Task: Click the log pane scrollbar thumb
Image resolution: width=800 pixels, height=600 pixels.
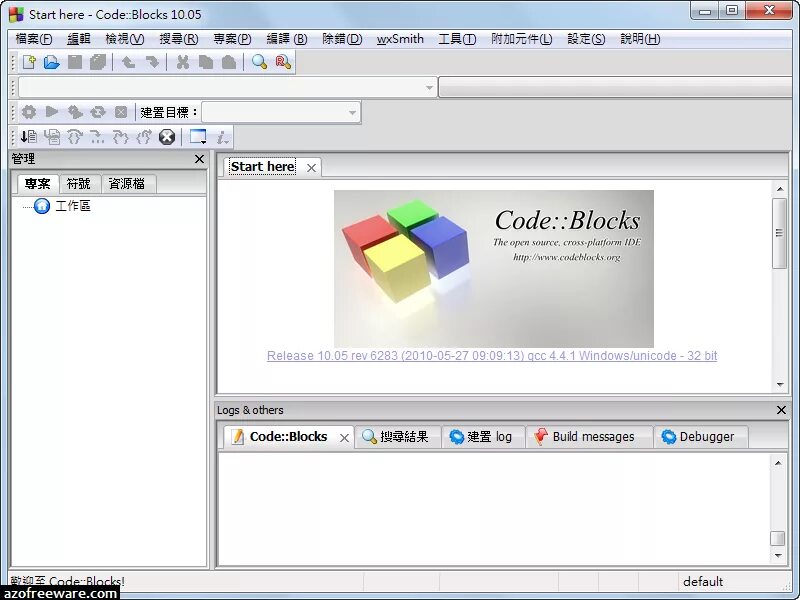Action: (x=778, y=538)
